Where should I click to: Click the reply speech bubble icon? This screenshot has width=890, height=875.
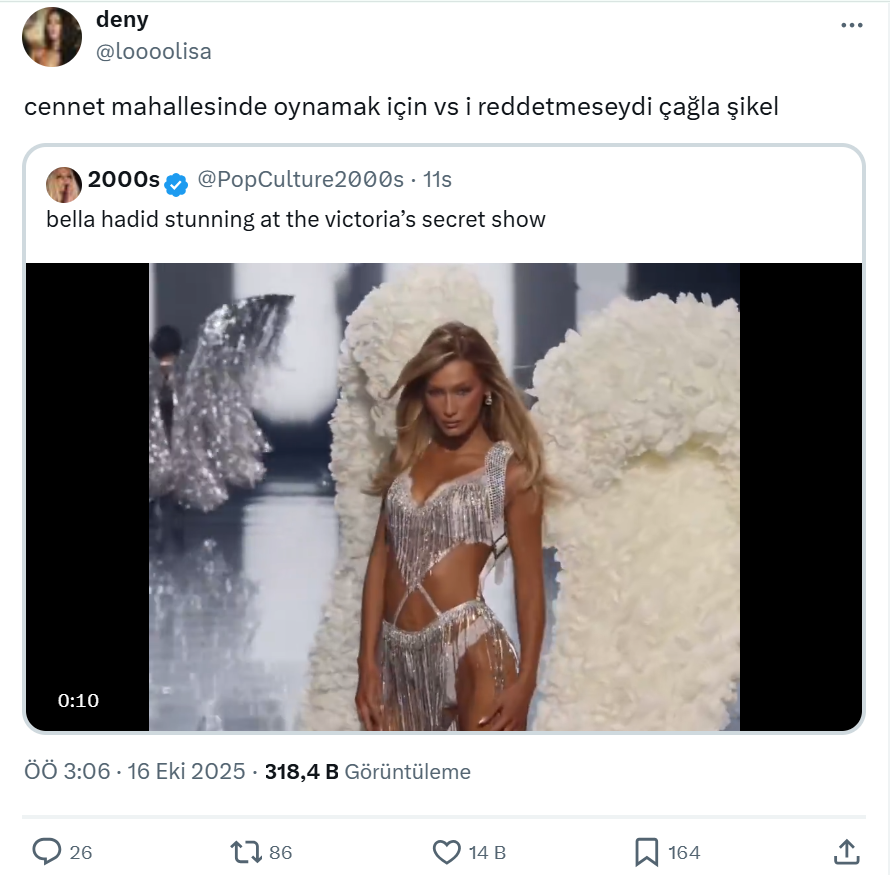[x=47, y=852]
